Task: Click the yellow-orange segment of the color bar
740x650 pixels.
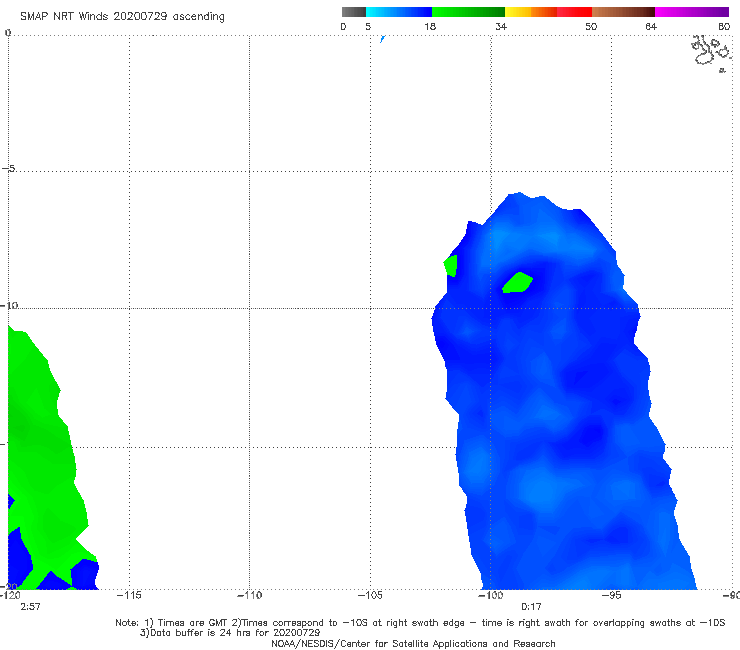Action: 530,12
